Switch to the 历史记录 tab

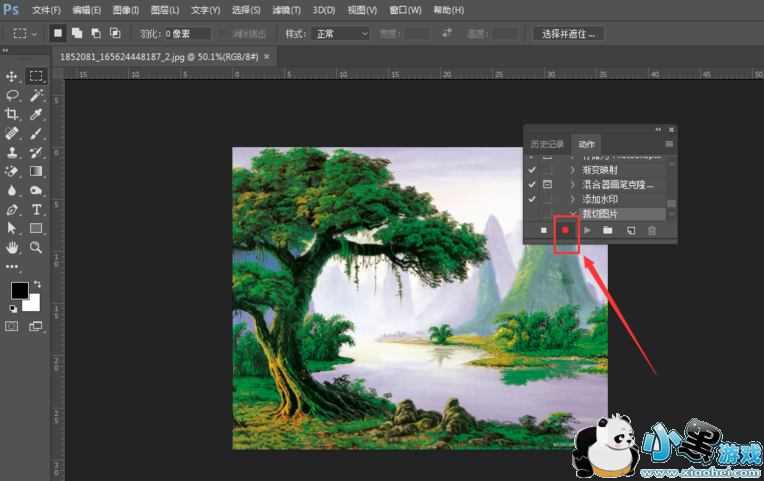point(547,145)
